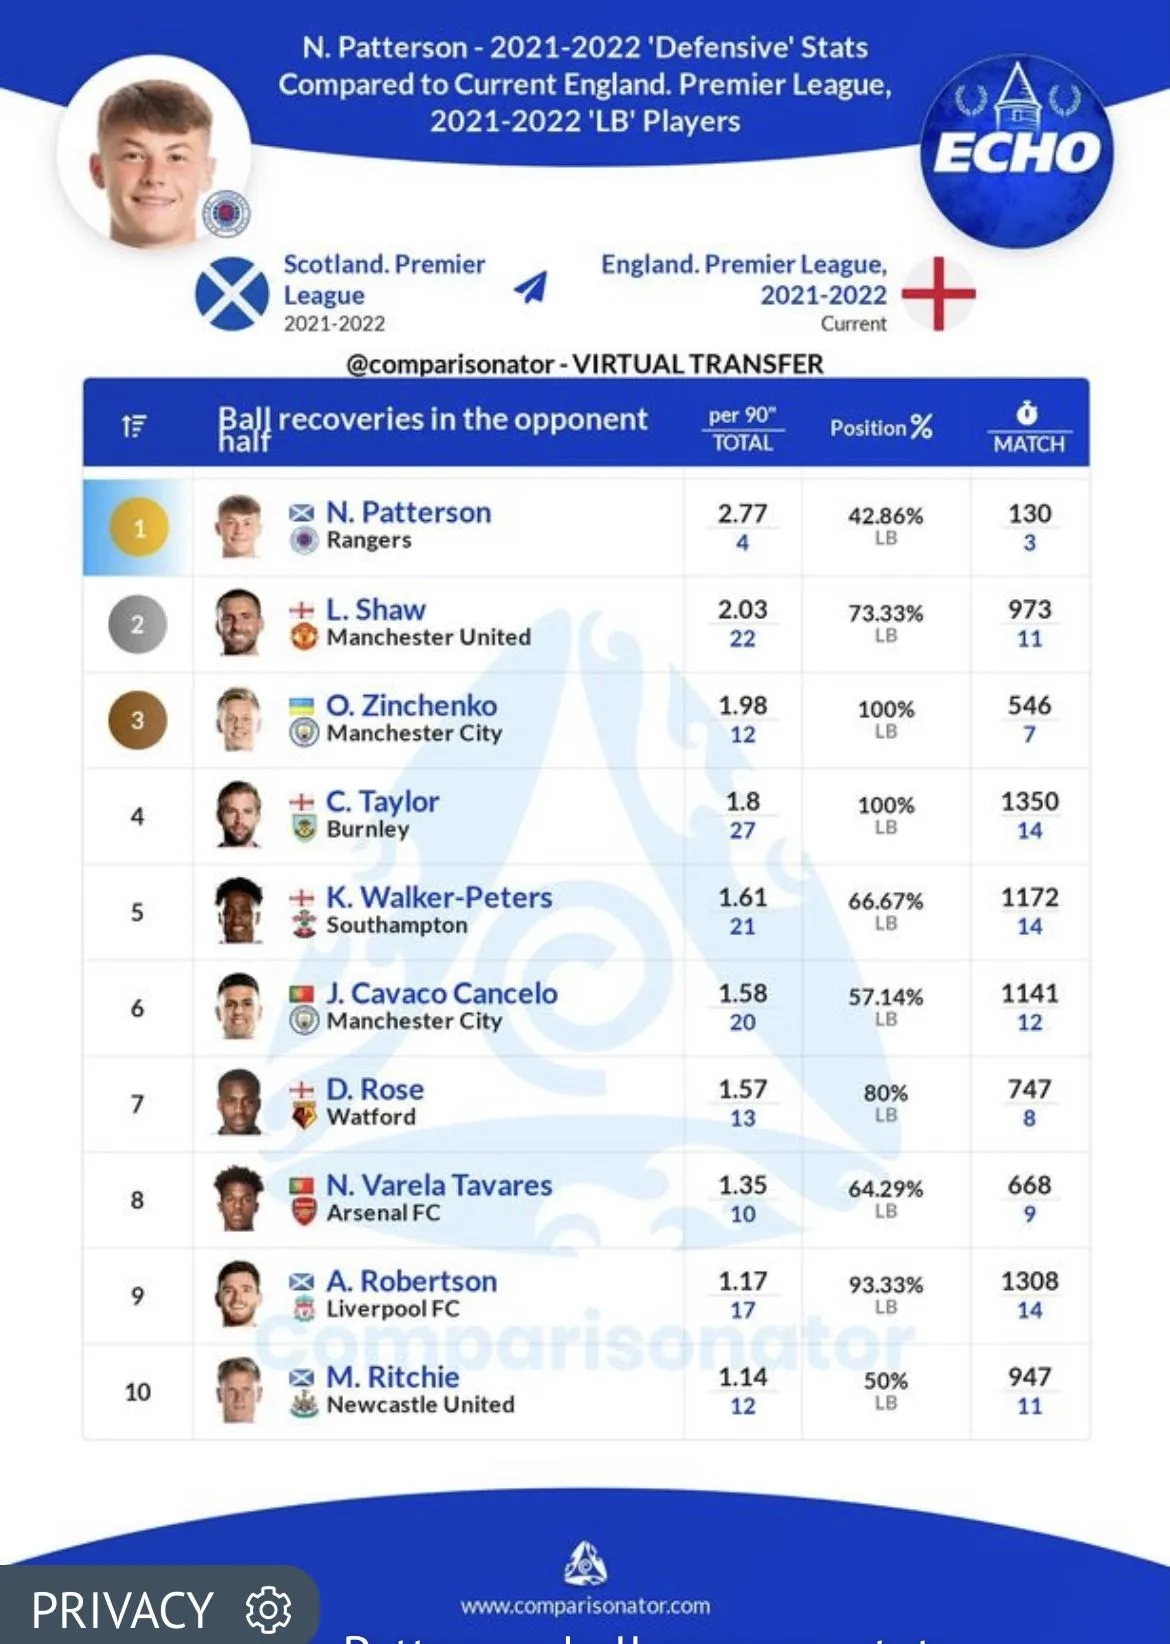Click the gold rank 1 medal
The width and height of the screenshot is (1170, 1644).
pyautogui.click(x=138, y=527)
